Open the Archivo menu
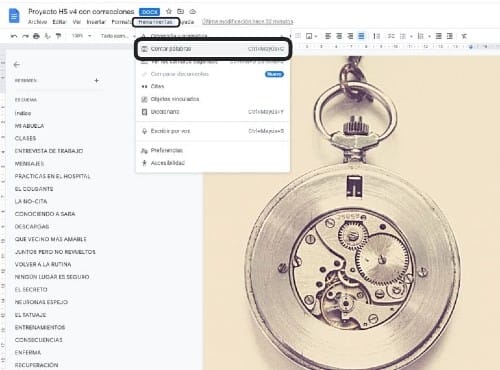This screenshot has width=500, height=370. pos(37,22)
